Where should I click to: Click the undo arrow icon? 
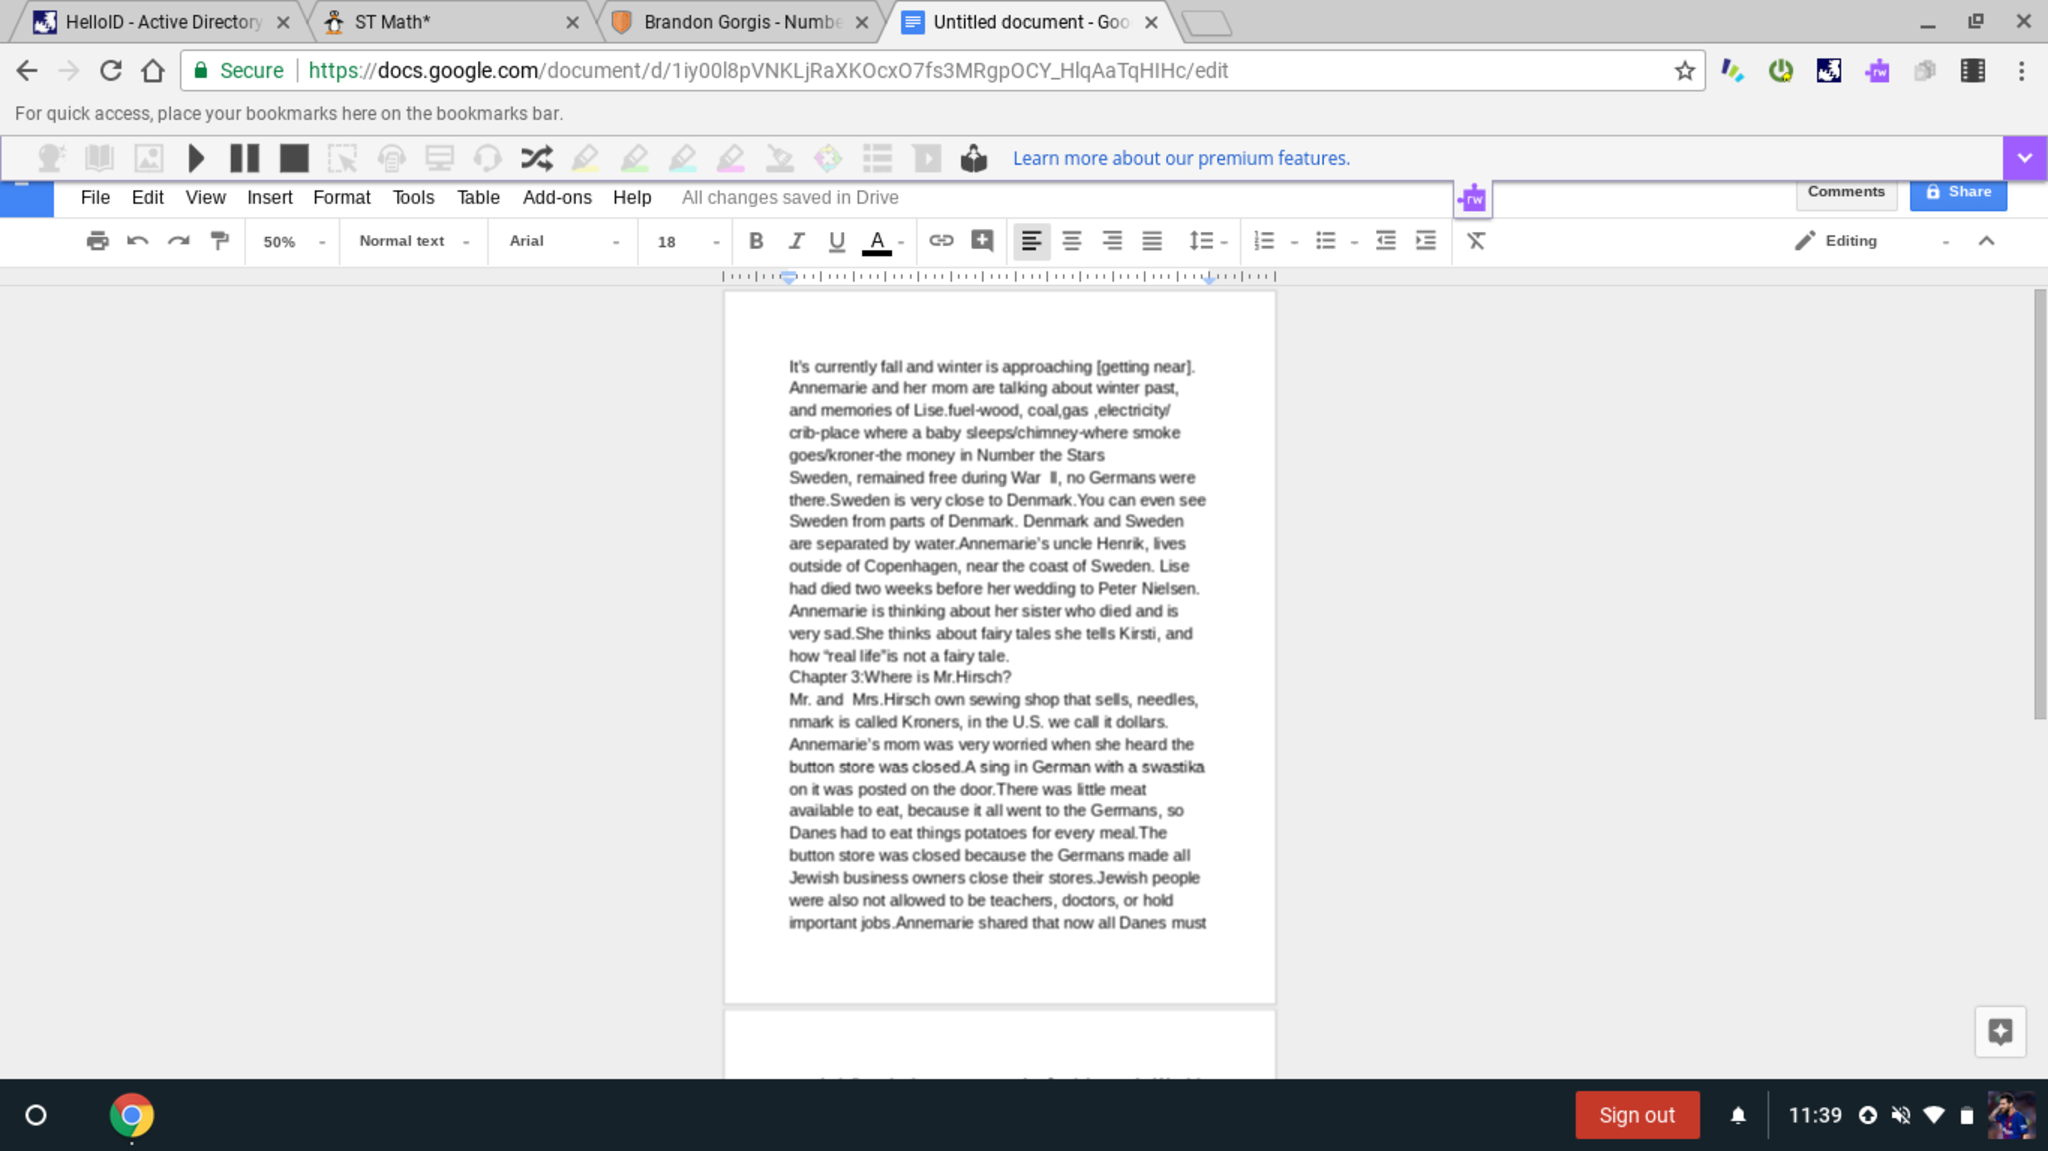point(138,241)
